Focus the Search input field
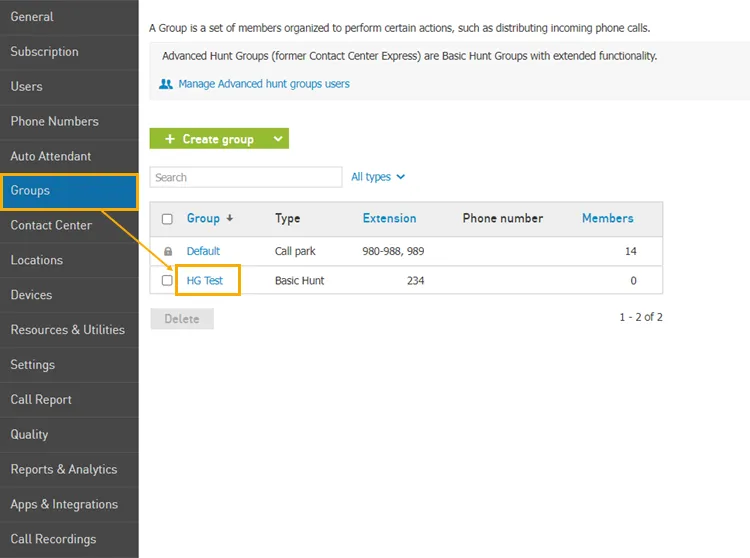This screenshot has width=750, height=558. (x=246, y=177)
